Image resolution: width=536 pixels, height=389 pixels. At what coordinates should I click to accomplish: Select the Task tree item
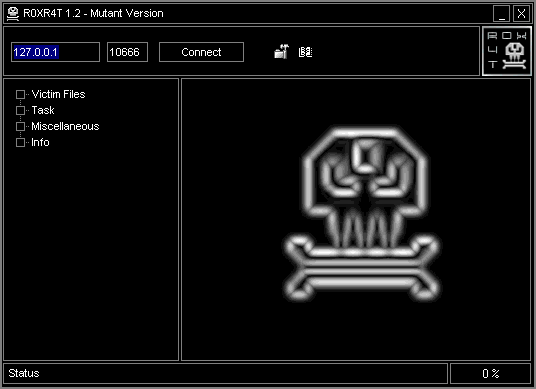(x=43, y=110)
